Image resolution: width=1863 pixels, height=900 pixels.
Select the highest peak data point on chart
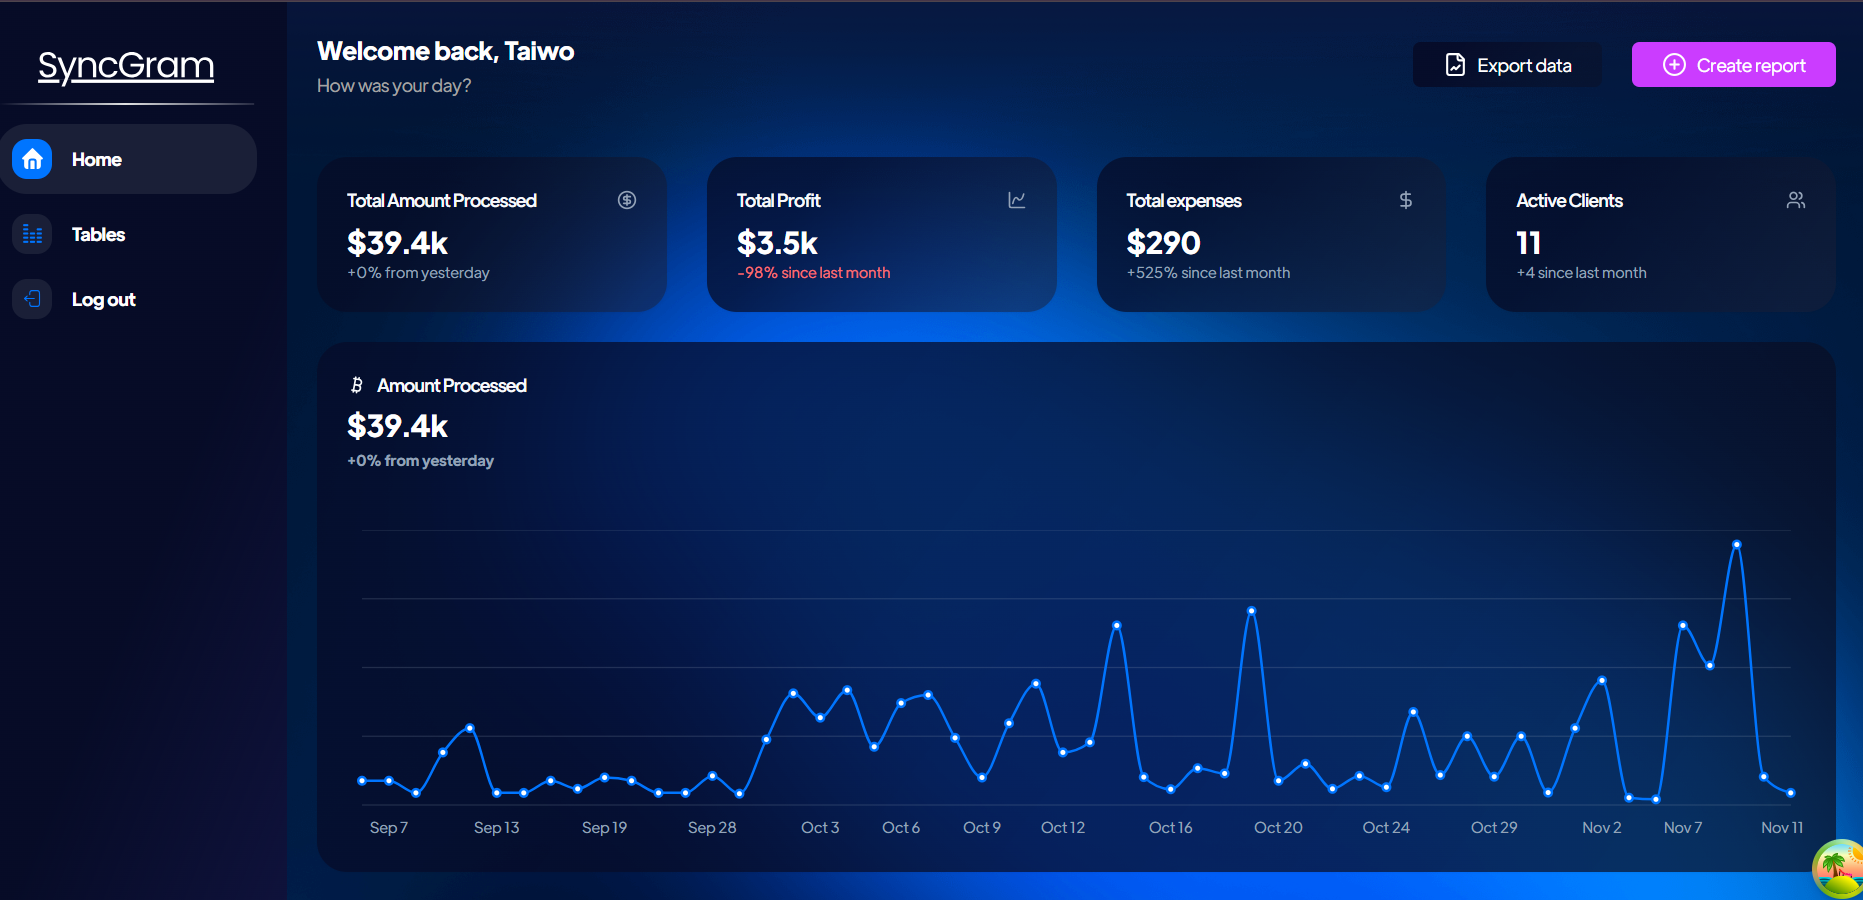[x=1736, y=544]
